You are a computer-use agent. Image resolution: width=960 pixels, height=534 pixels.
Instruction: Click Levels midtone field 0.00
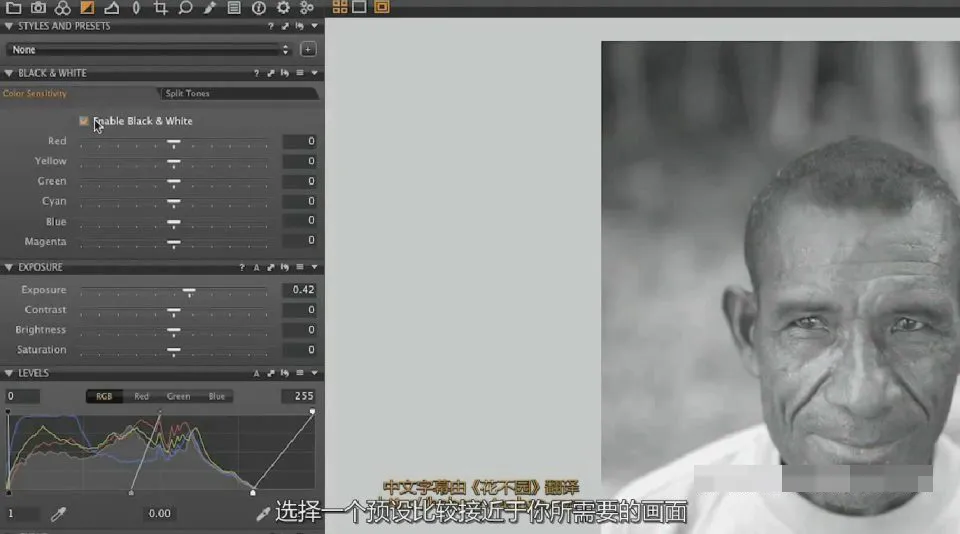pyautogui.click(x=159, y=514)
